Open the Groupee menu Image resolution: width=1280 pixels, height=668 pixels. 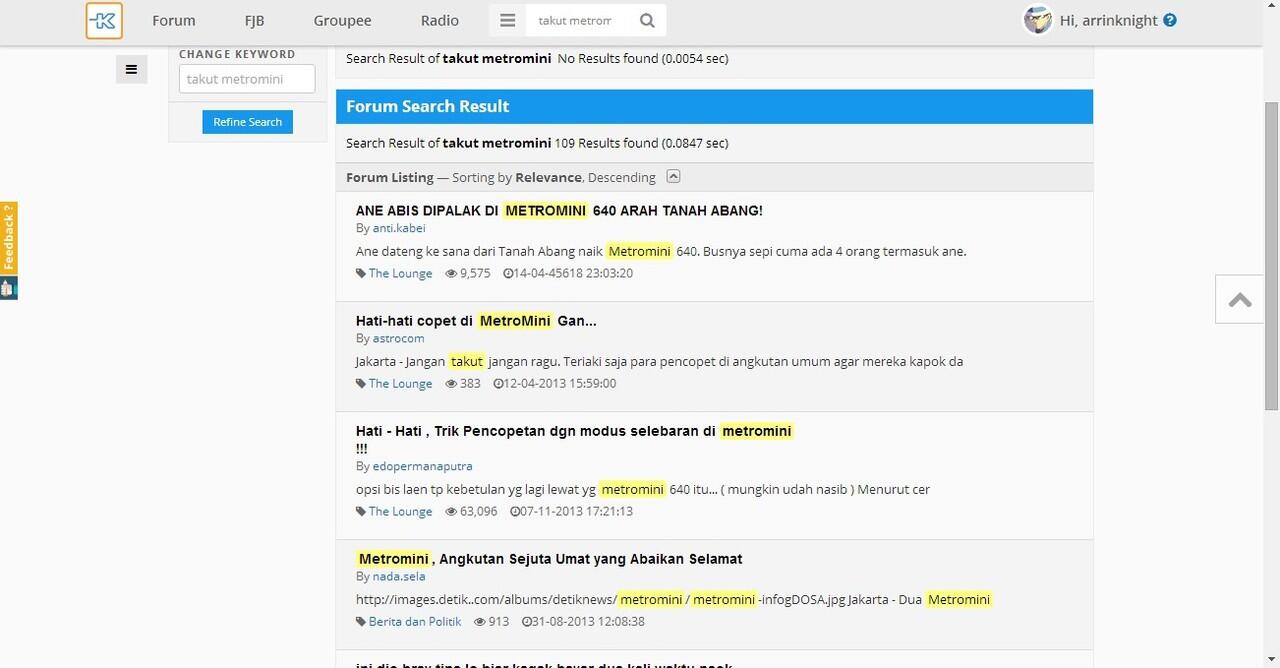point(342,20)
